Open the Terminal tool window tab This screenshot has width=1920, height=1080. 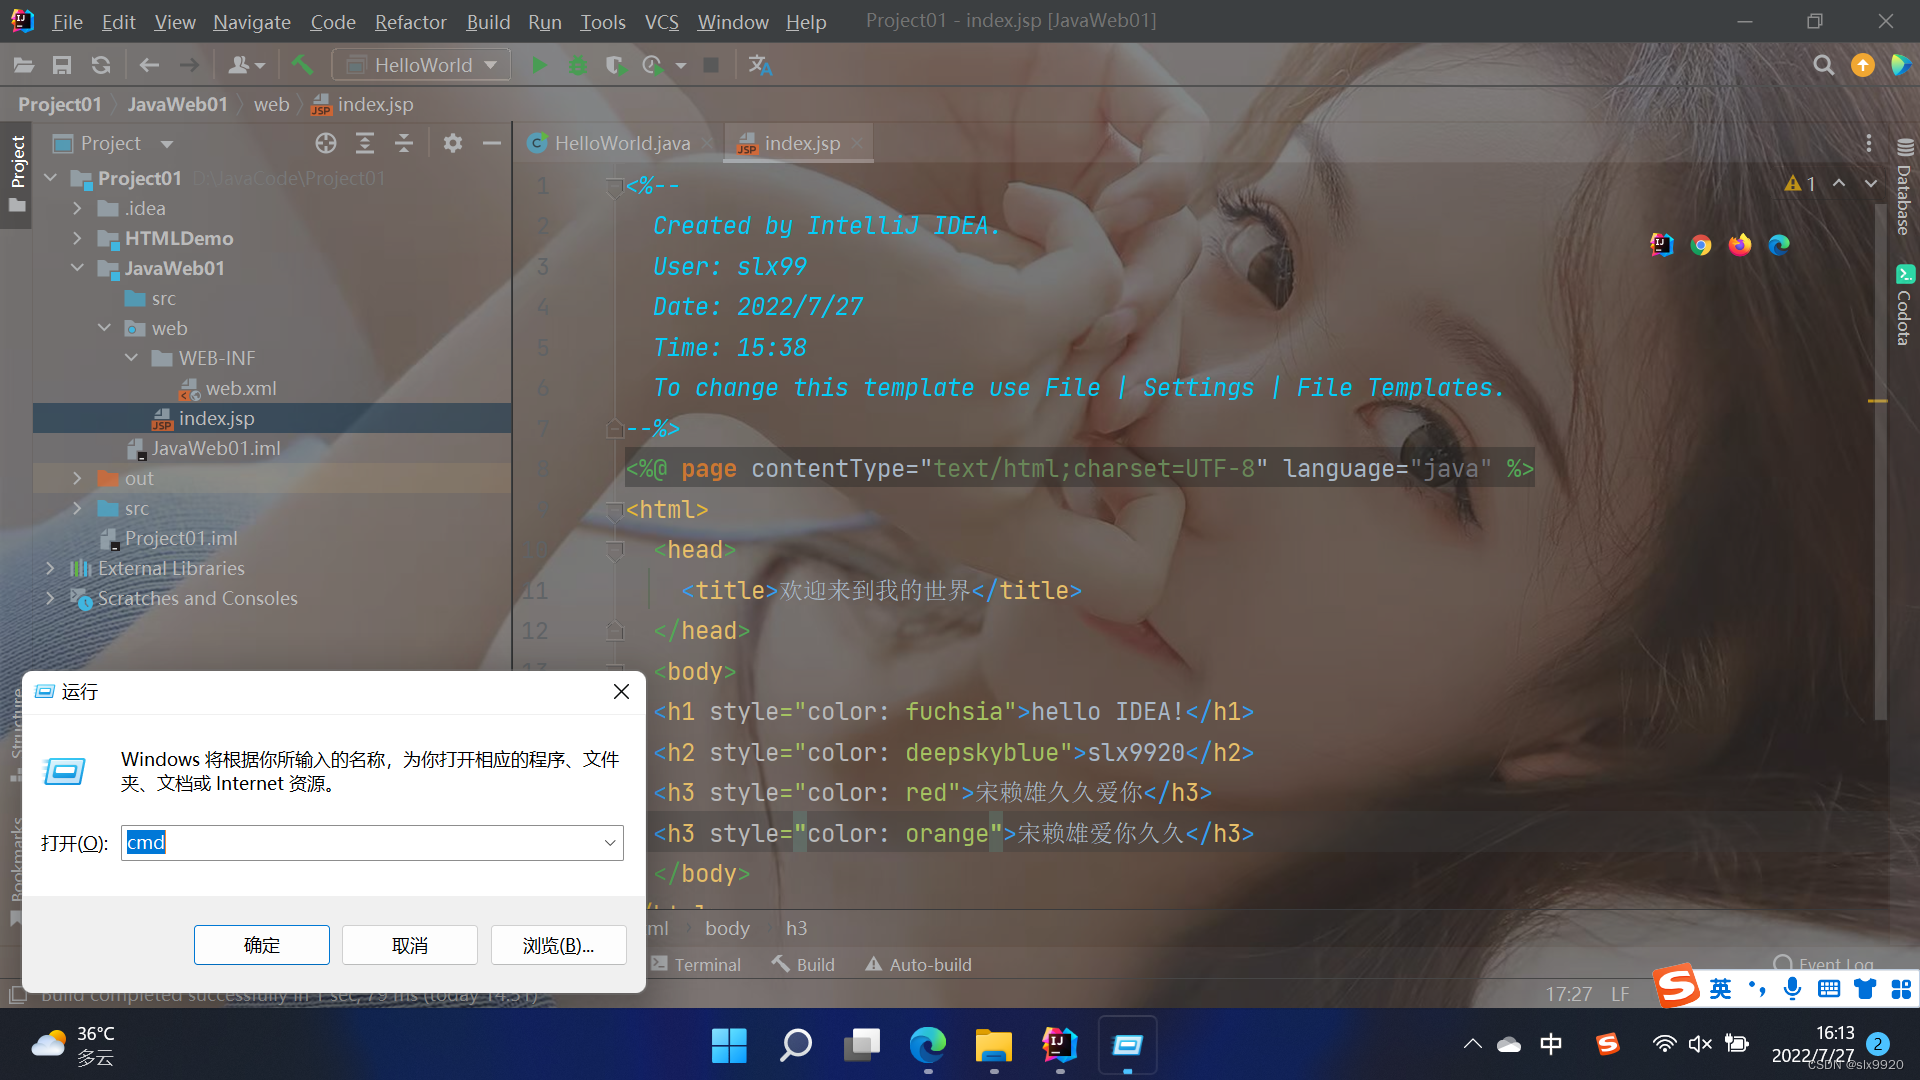coord(696,964)
